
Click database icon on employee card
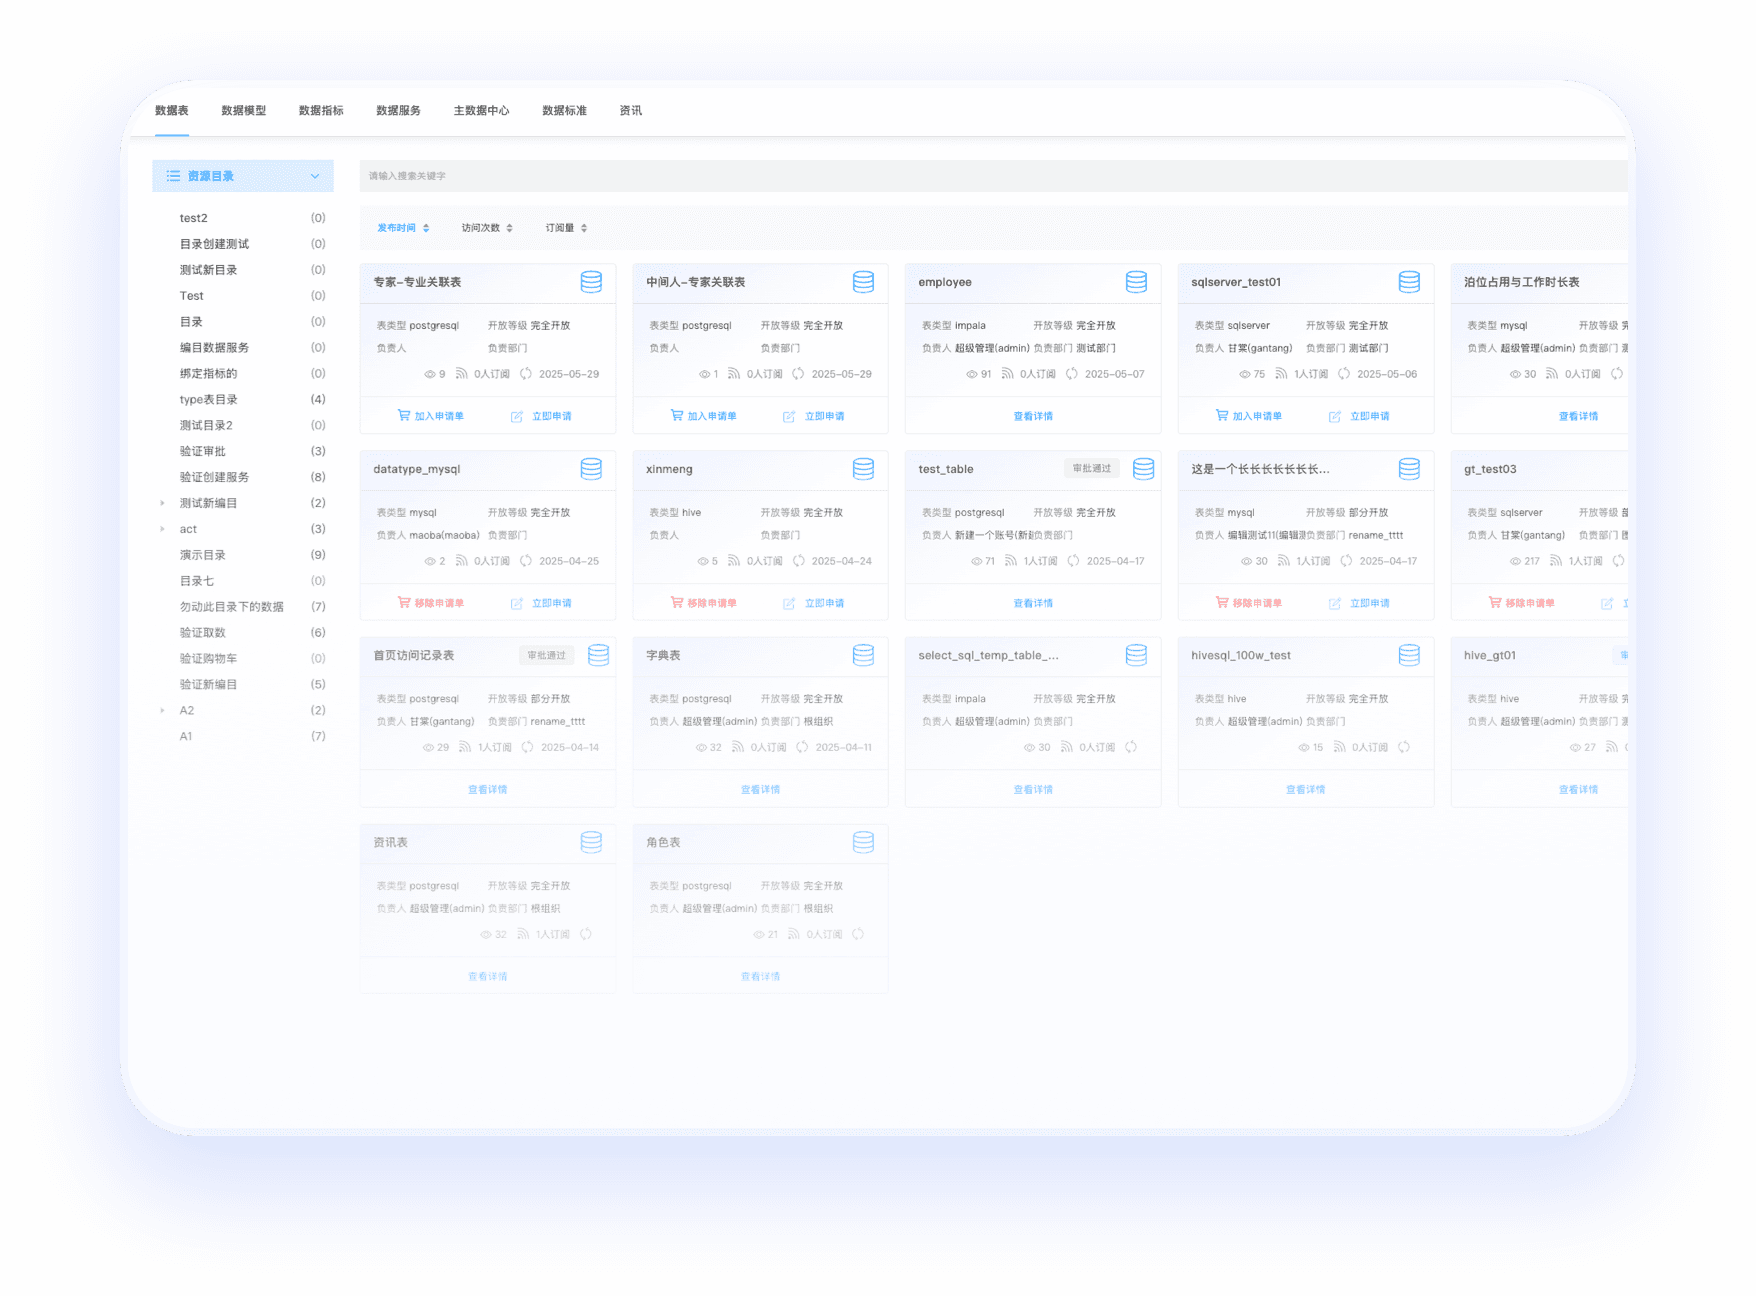[x=1136, y=282]
